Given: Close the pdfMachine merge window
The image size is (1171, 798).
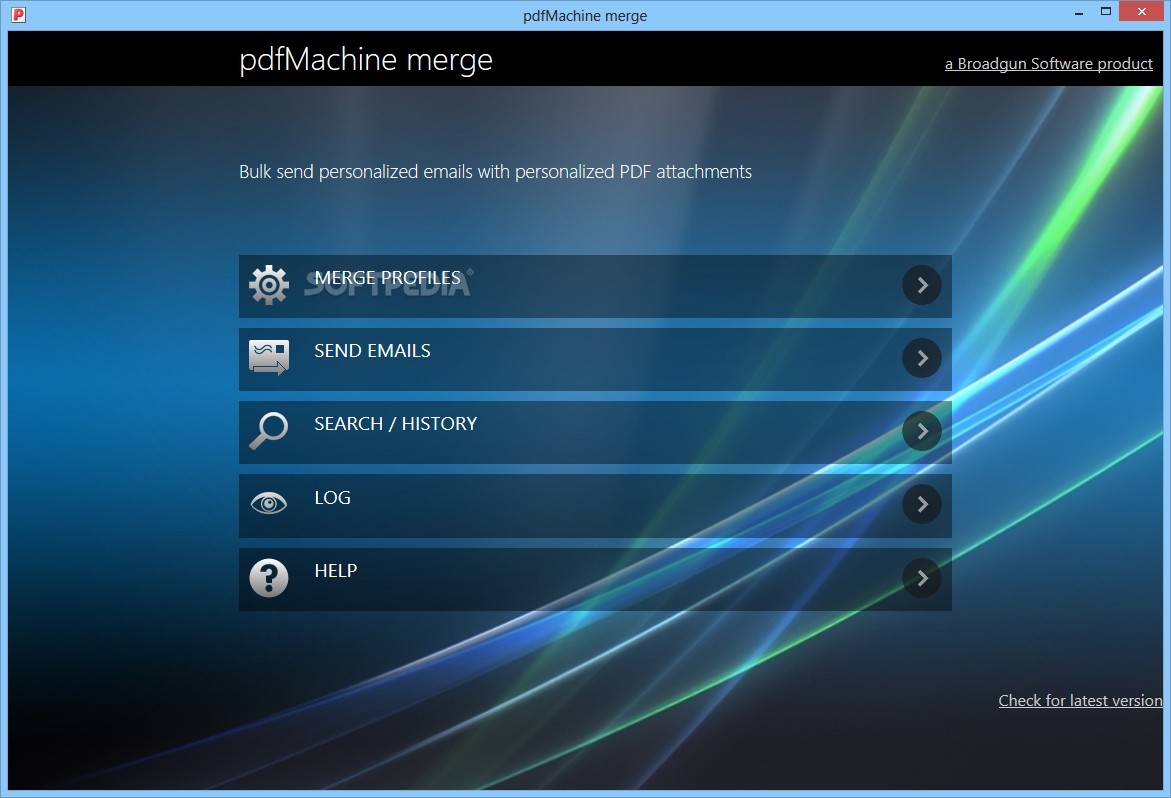Looking at the screenshot, I should click(x=1141, y=11).
